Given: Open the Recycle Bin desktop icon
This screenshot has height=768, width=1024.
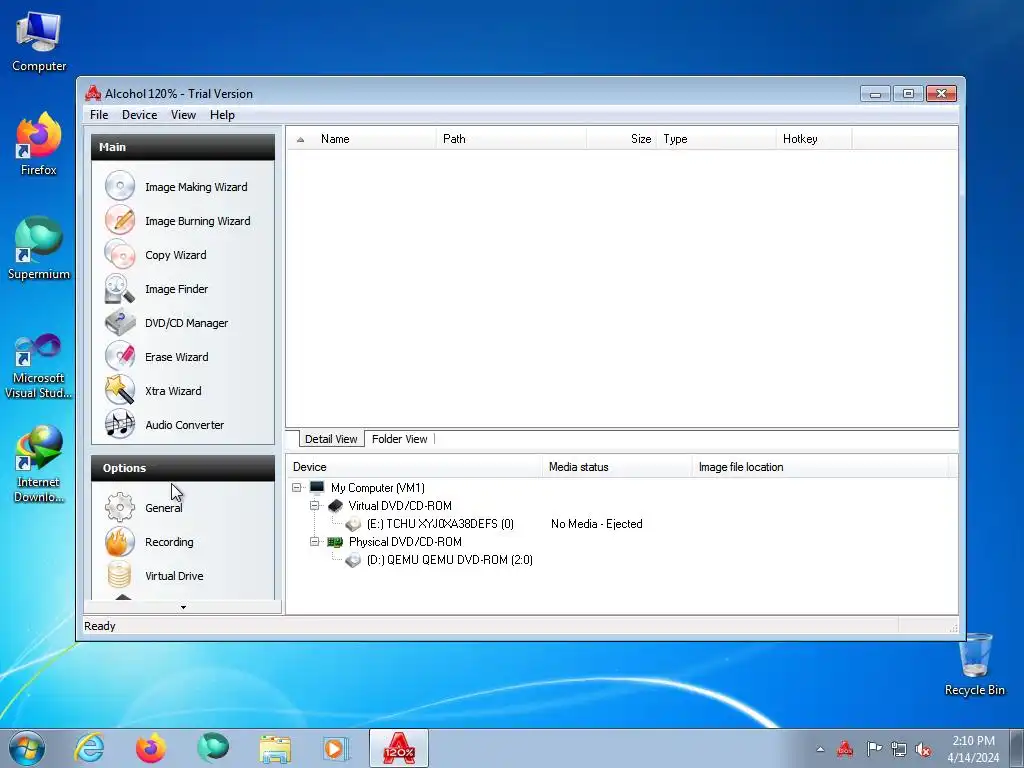Looking at the screenshot, I should tap(975, 665).
